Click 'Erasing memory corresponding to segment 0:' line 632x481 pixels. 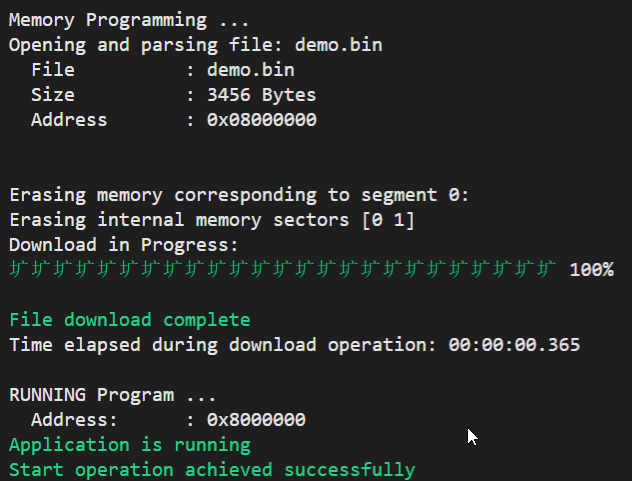(x=239, y=196)
